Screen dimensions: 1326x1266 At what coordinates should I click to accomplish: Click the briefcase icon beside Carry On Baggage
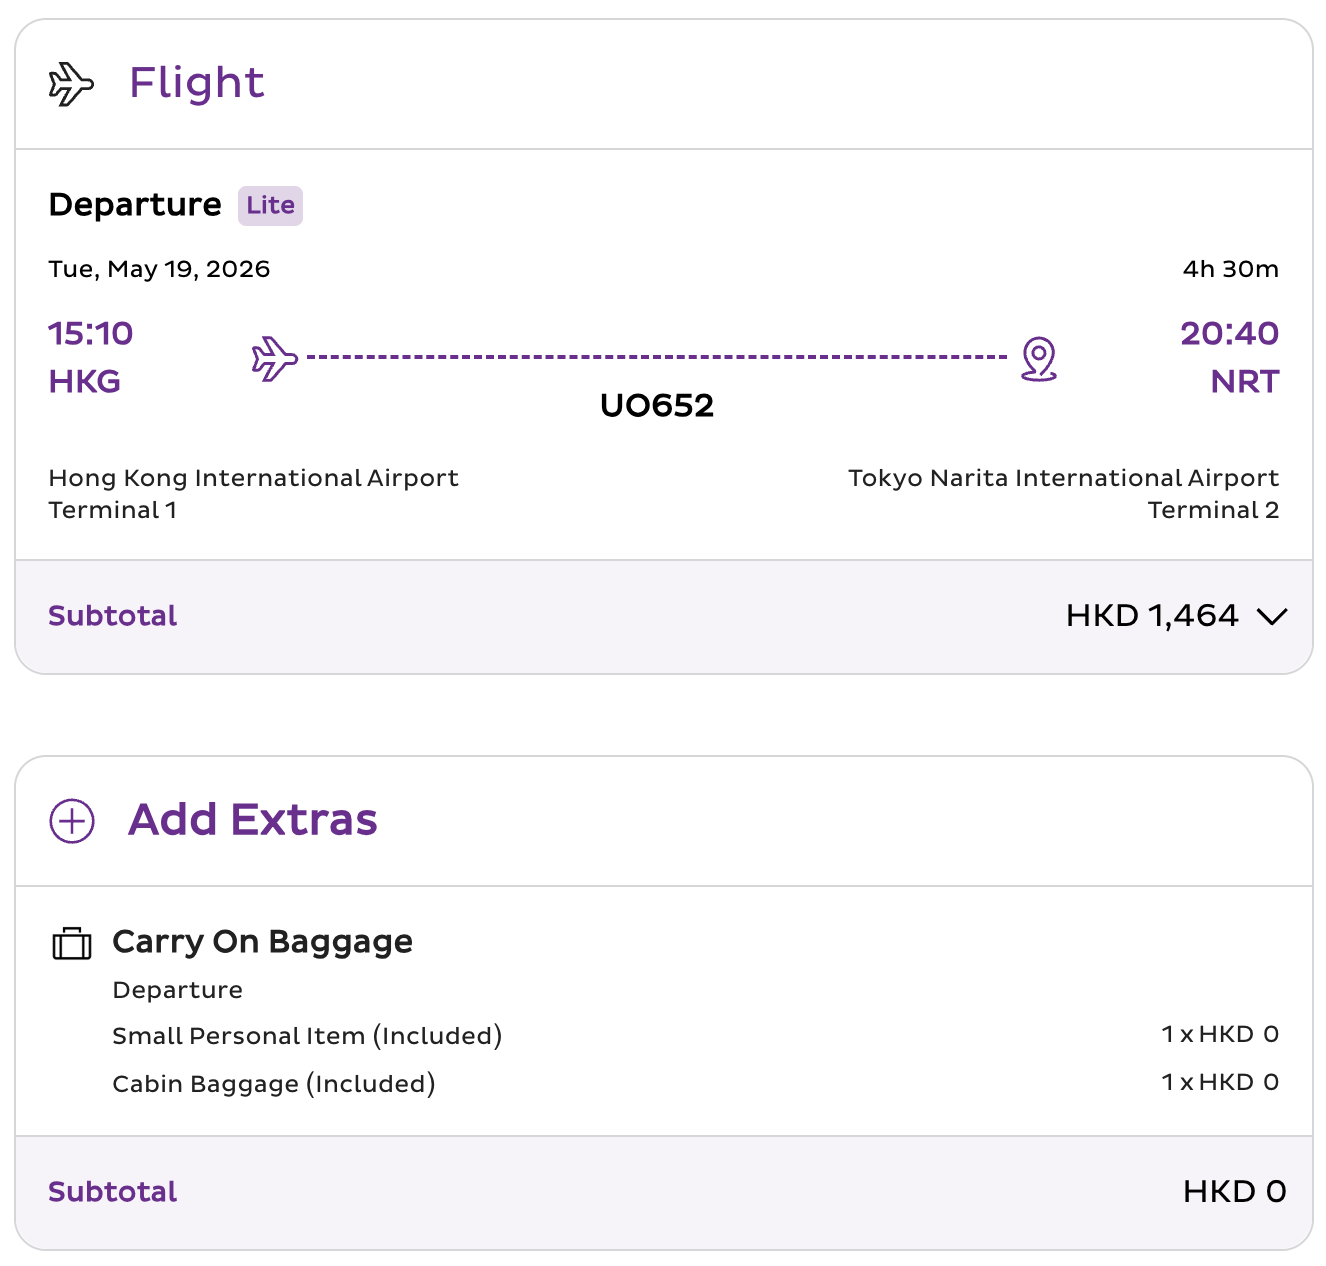point(70,943)
